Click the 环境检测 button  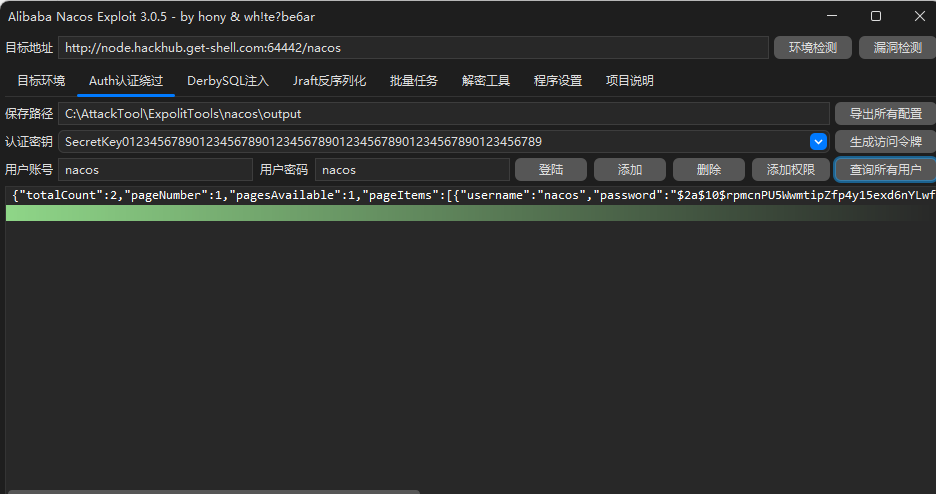click(812, 48)
